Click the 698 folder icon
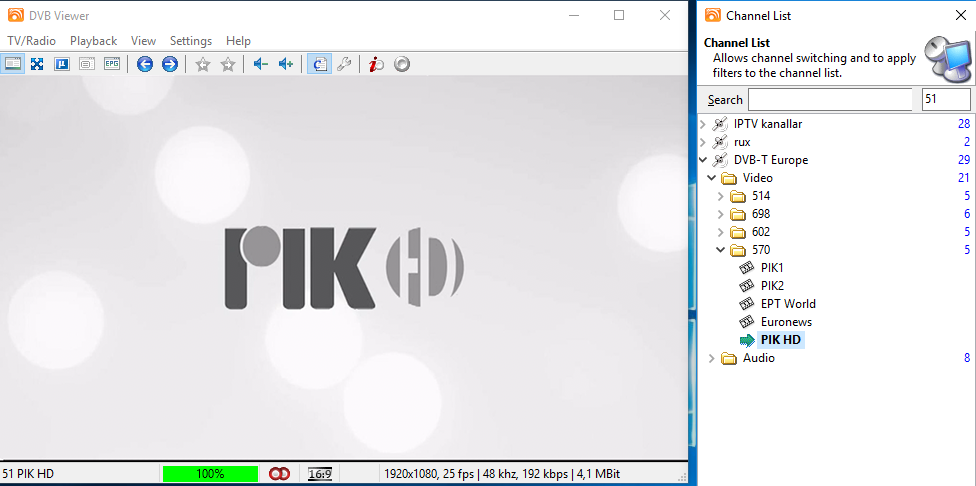Image resolution: width=976 pixels, height=486 pixels. [x=738, y=215]
